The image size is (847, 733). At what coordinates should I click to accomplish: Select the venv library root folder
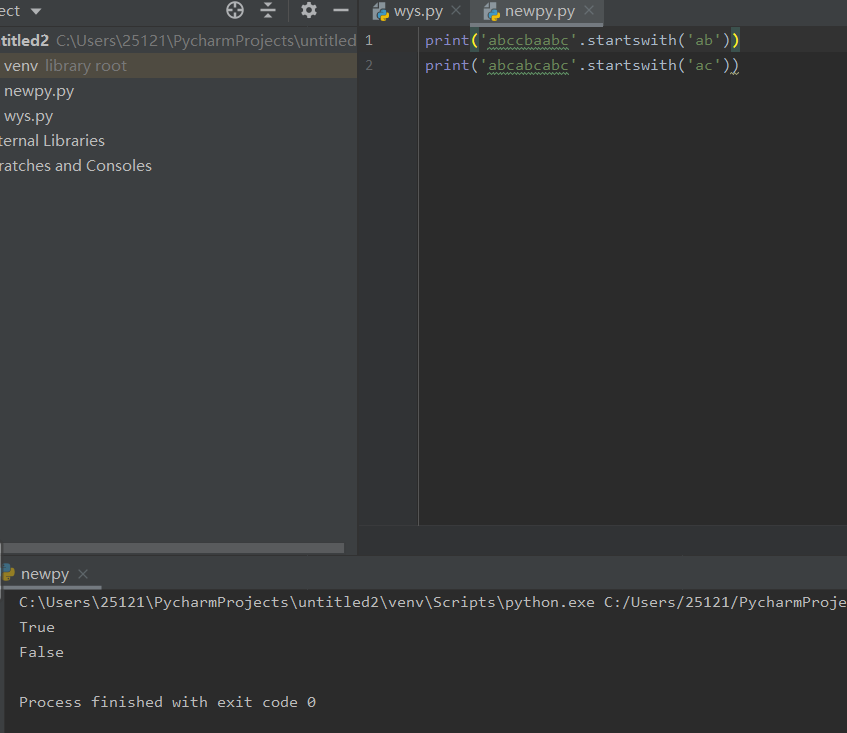[x=178, y=66]
